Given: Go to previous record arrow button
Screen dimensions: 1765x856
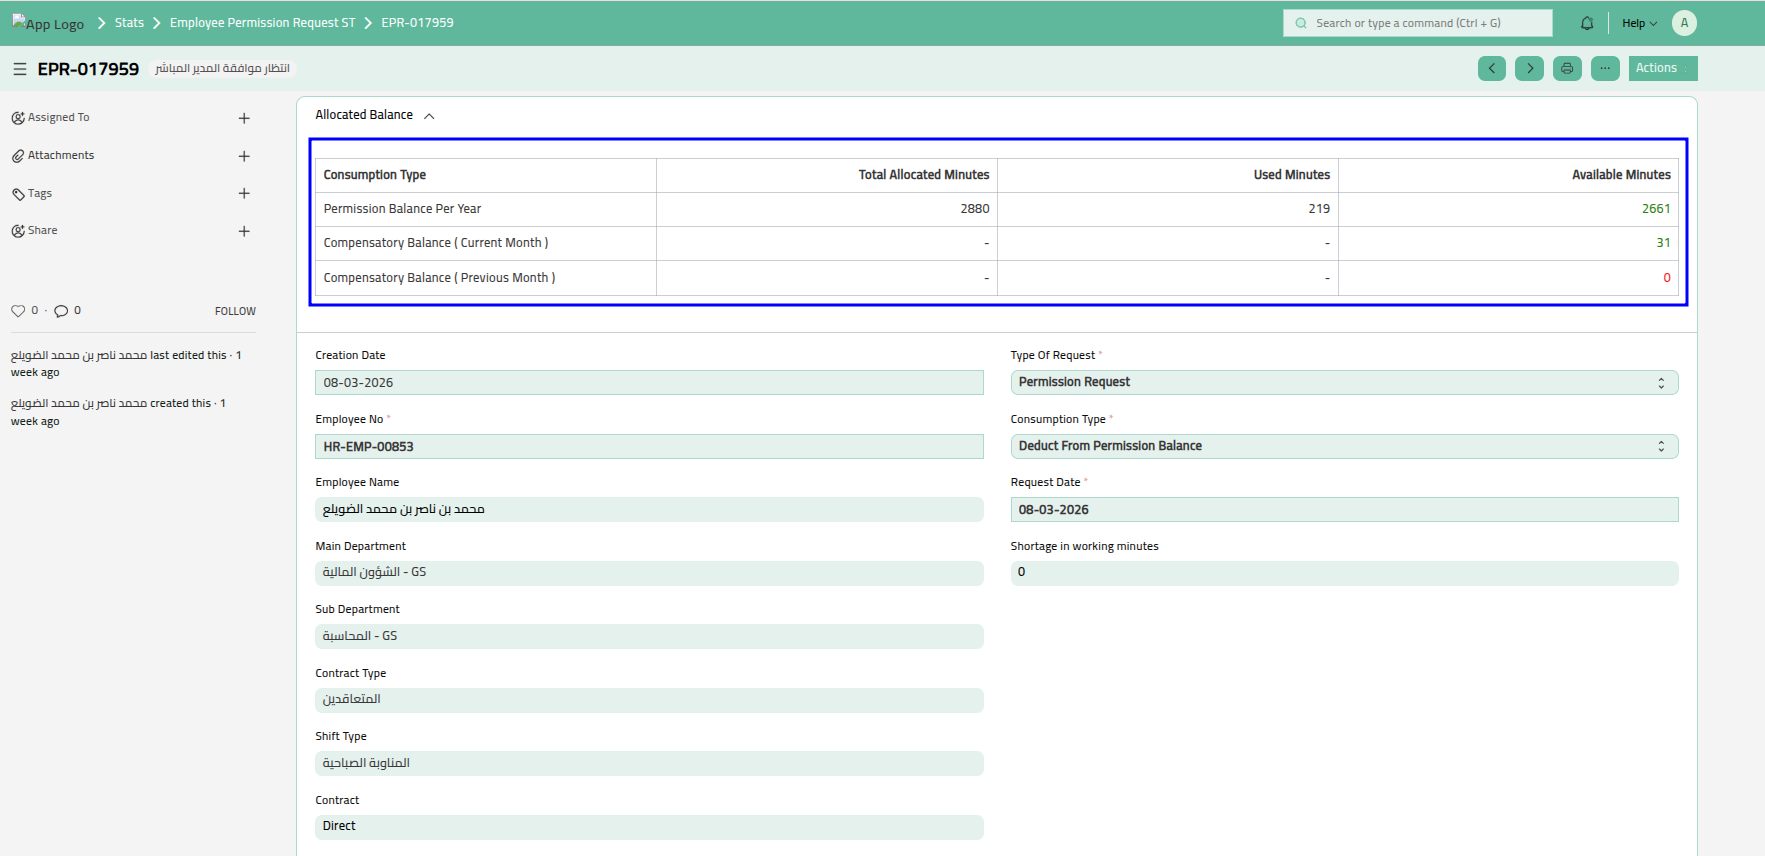Looking at the screenshot, I should click(1491, 68).
